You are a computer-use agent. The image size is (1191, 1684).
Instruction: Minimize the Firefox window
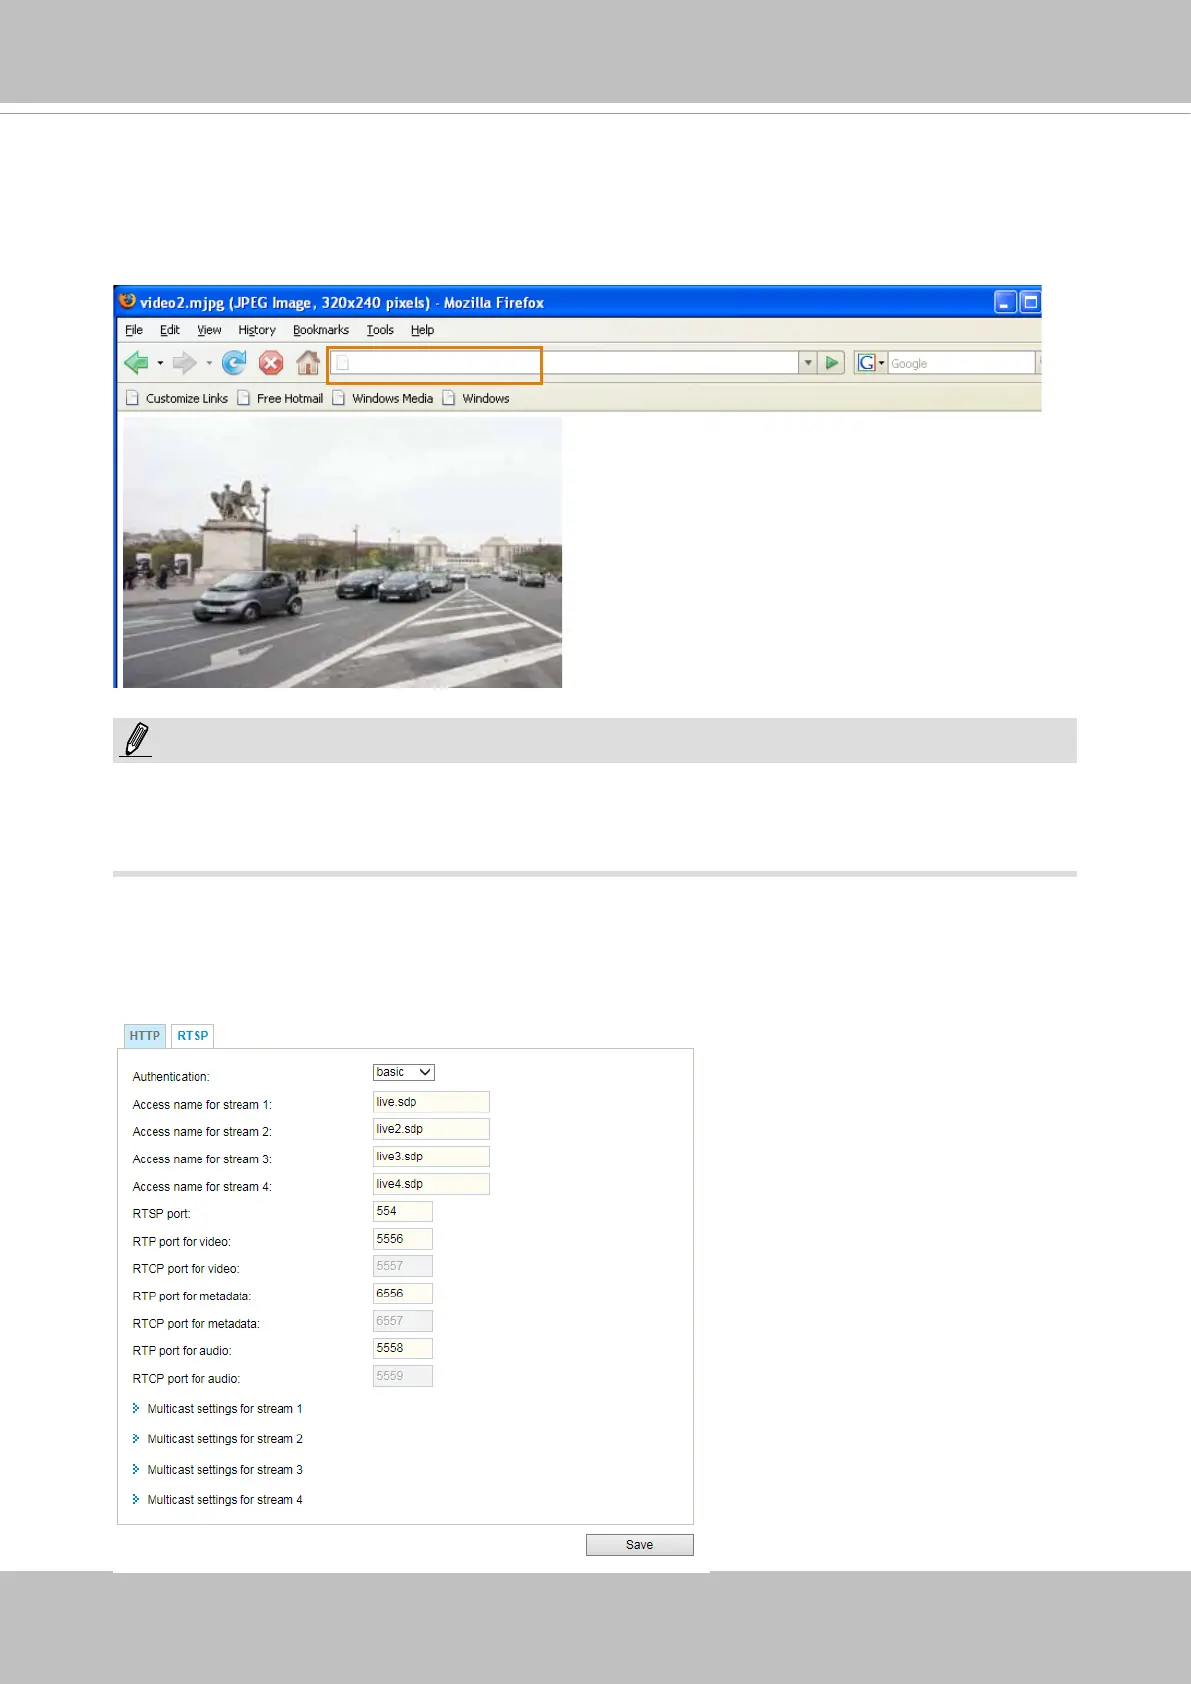pyautogui.click(x=1006, y=302)
